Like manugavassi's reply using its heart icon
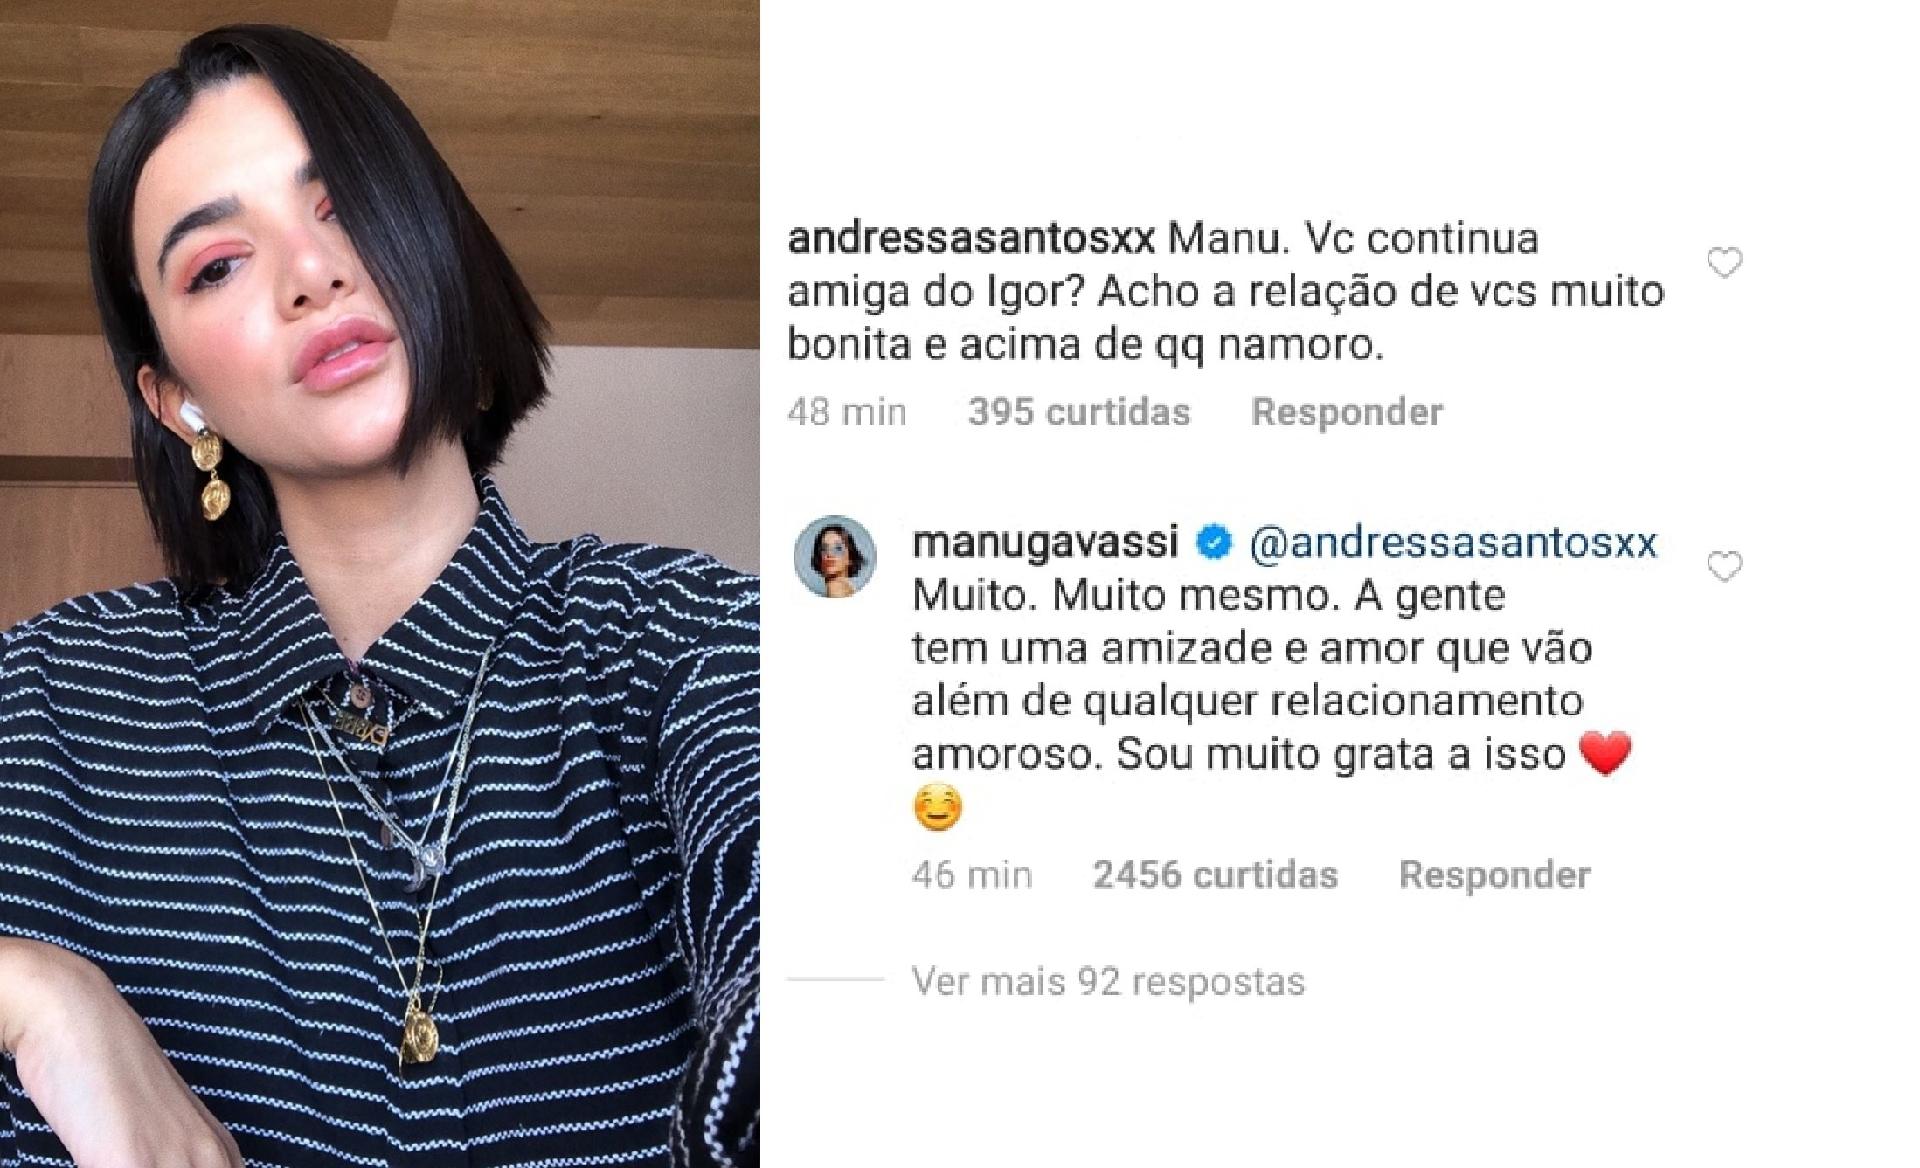Image resolution: width=1920 pixels, height=1168 pixels. pyautogui.click(x=1724, y=567)
